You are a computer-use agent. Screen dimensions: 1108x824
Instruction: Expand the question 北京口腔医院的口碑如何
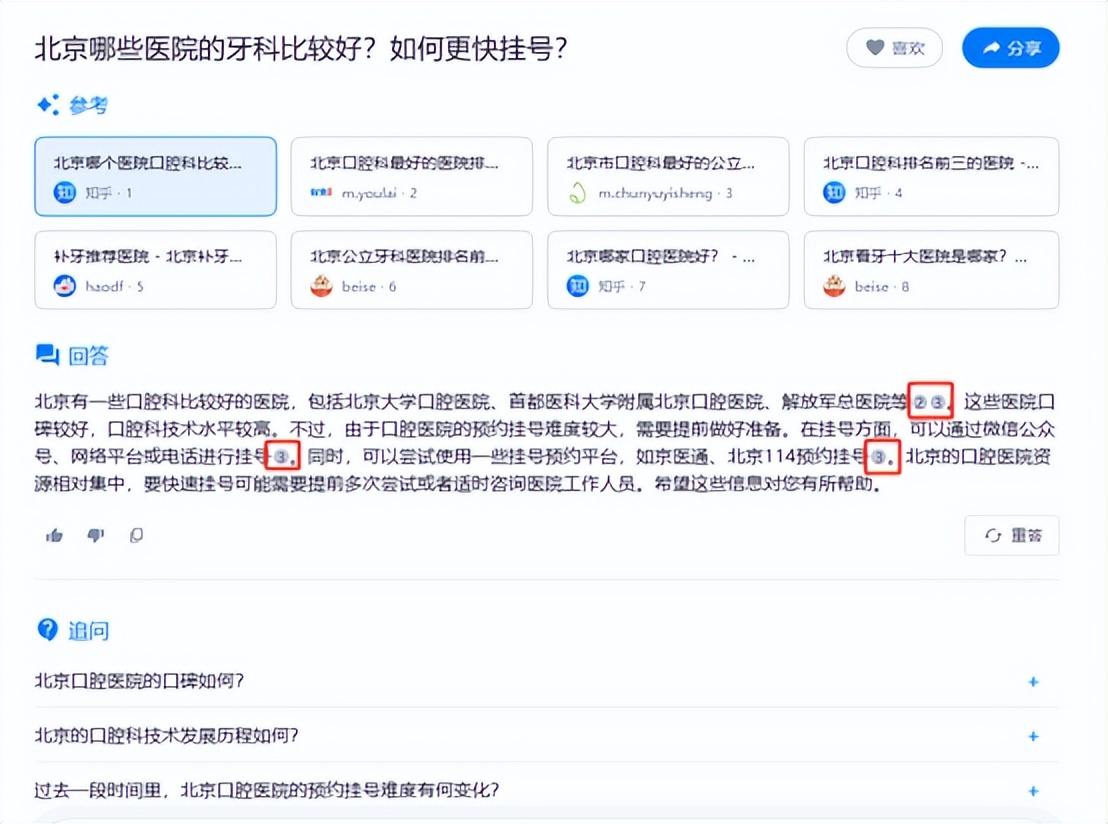[x=1032, y=681]
